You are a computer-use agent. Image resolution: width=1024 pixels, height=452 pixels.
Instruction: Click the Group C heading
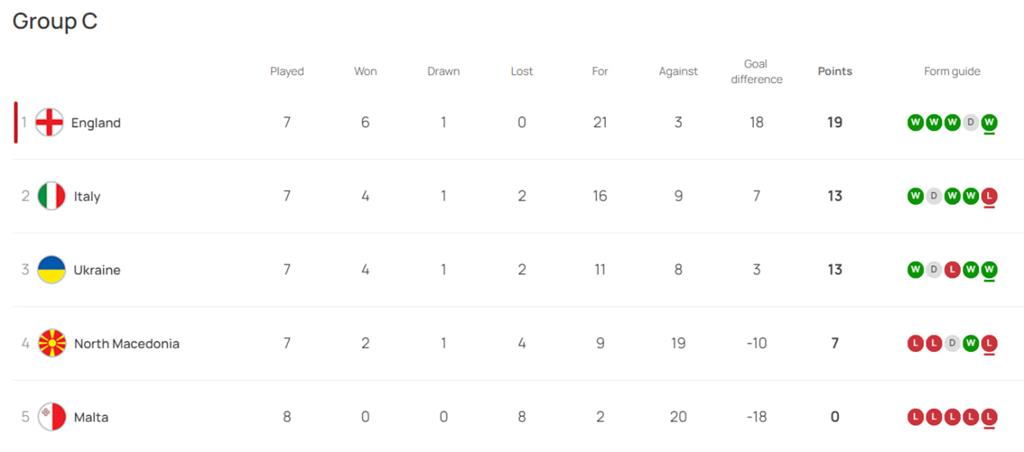click(55, 21)
